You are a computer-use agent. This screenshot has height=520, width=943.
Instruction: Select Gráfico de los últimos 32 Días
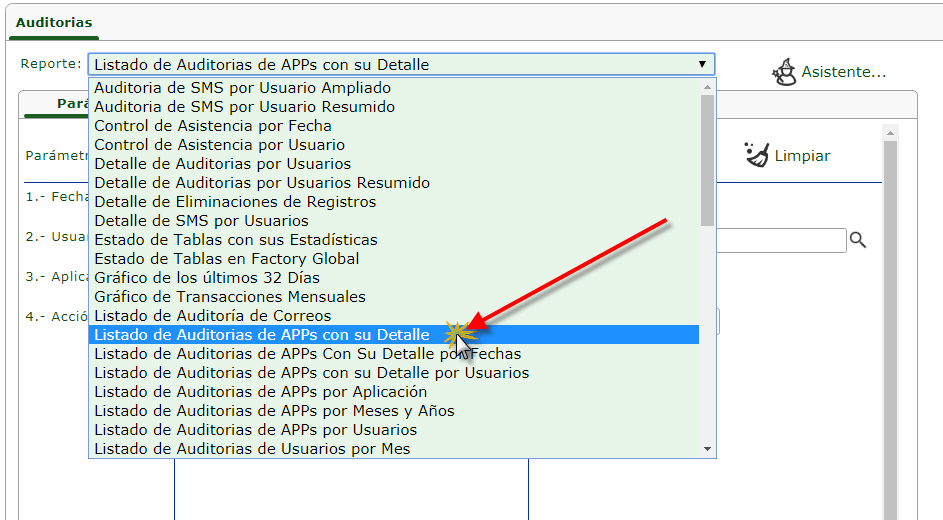tap(393, 278)
